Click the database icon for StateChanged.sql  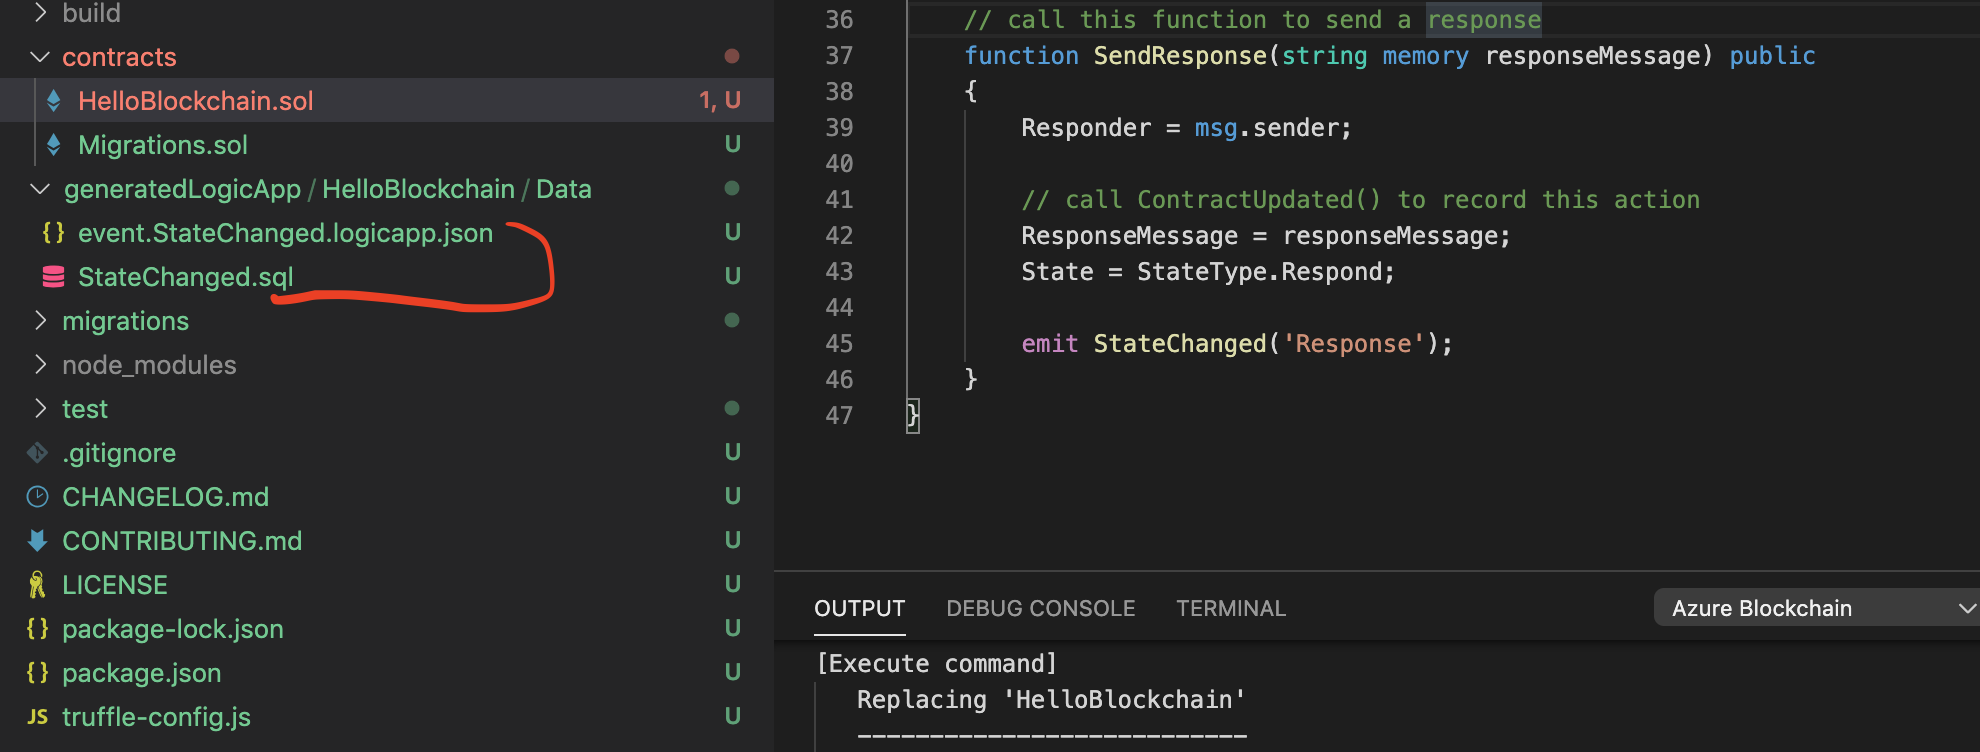[x=53, y=277]
